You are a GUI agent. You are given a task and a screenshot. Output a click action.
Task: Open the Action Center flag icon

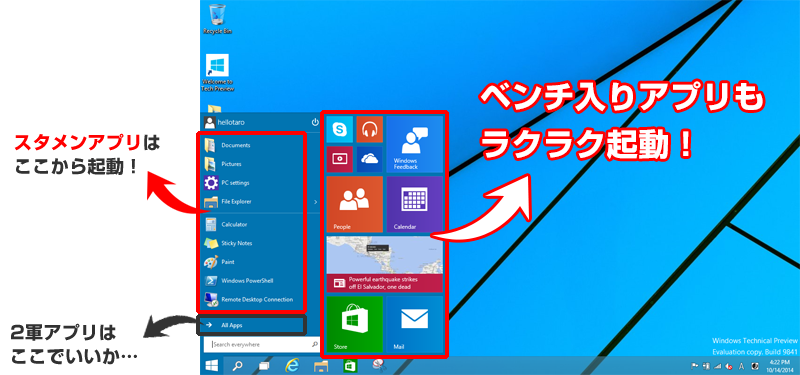click(694, 366)
